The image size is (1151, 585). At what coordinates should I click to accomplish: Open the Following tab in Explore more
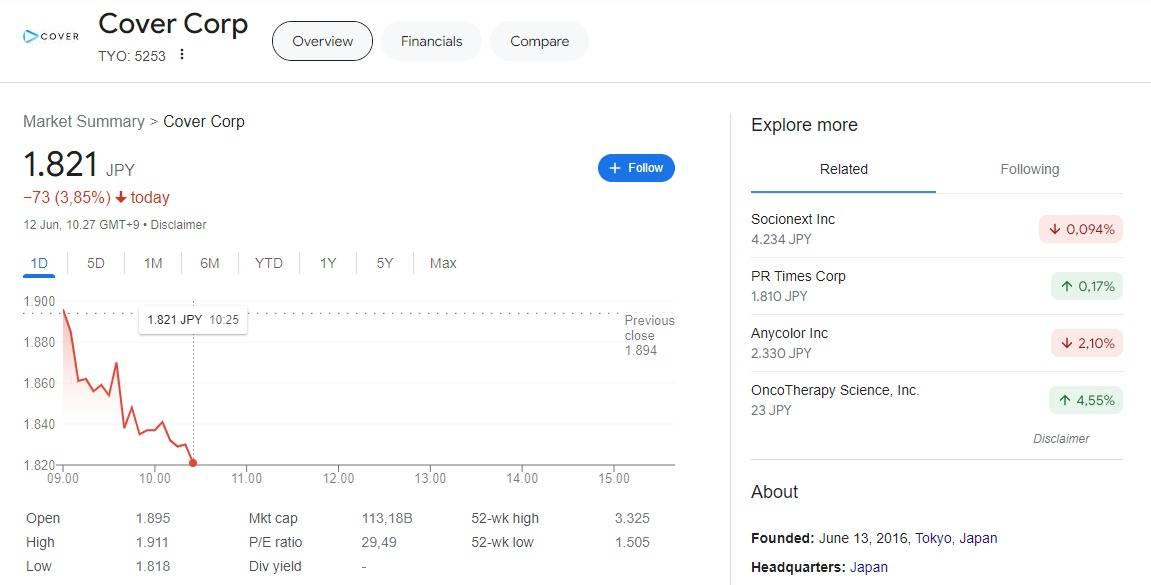(x=1029, y=169)
